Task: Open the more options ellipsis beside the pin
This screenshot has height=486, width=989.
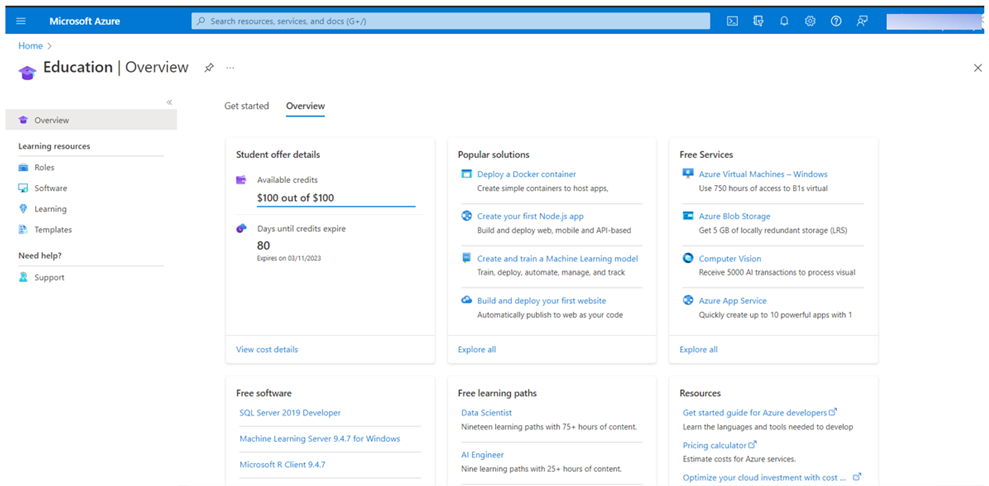Action: [x=230, y=67]
